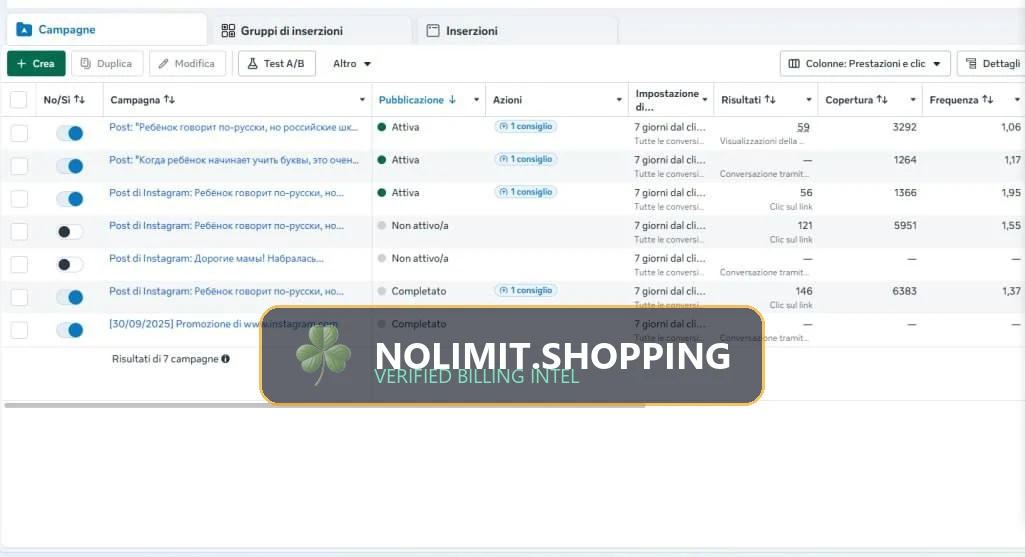Sort by Pubblicazione down arrow

click(452, 99)
